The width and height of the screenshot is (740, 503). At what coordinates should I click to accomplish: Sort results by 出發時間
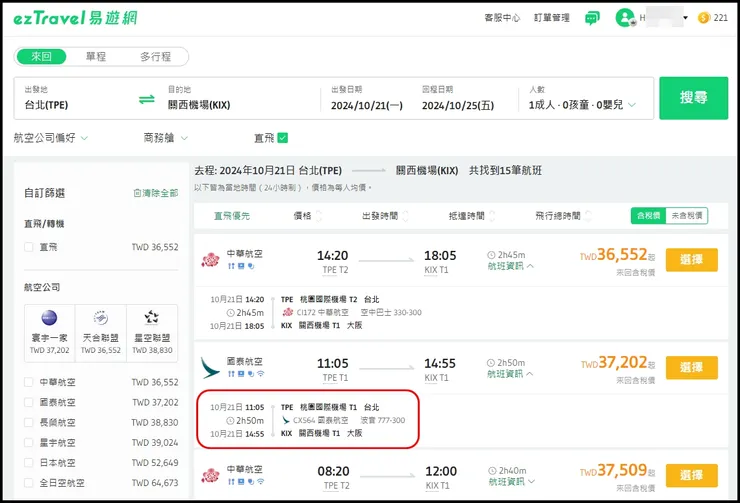pos(385,216)
